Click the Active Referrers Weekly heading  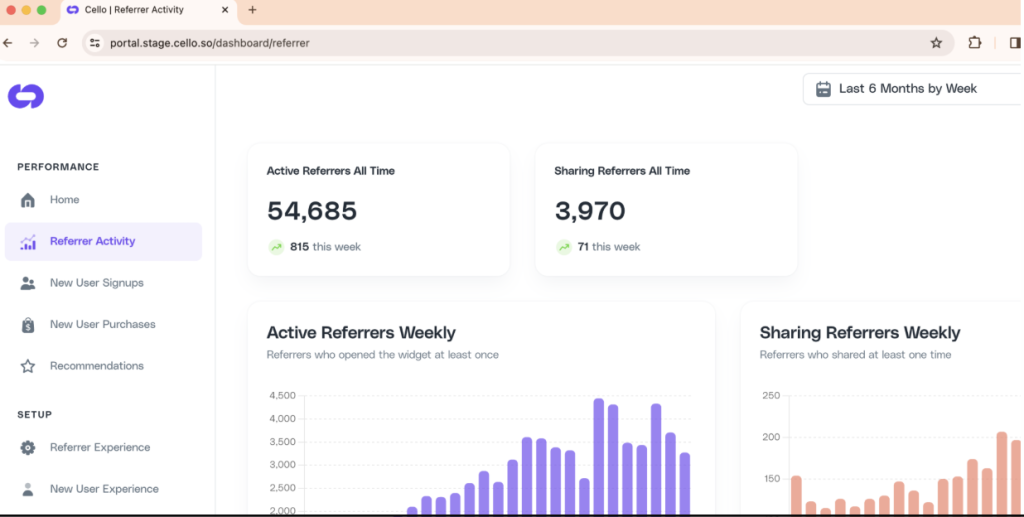click(x=361, y=333)
